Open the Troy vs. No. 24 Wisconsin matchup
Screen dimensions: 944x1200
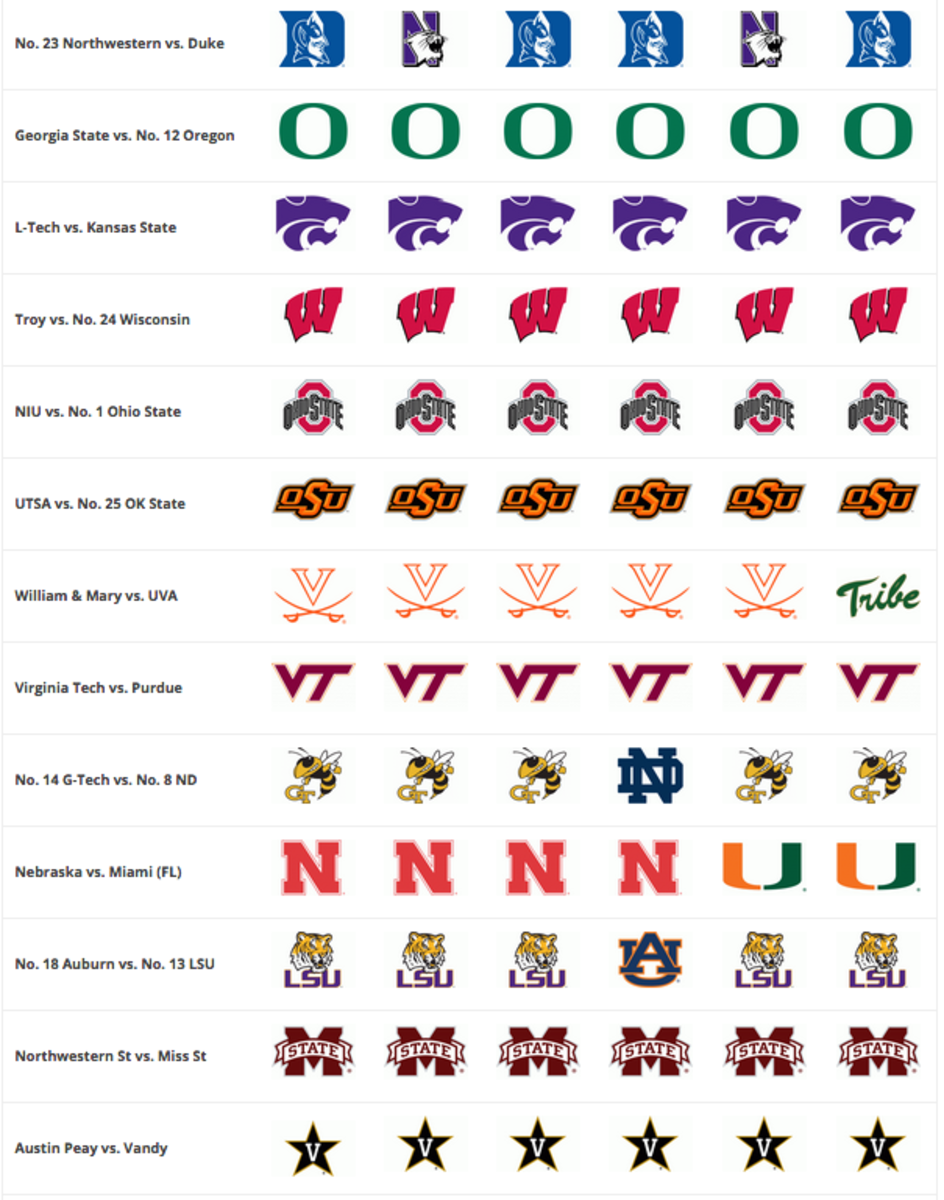click(102, 320)
